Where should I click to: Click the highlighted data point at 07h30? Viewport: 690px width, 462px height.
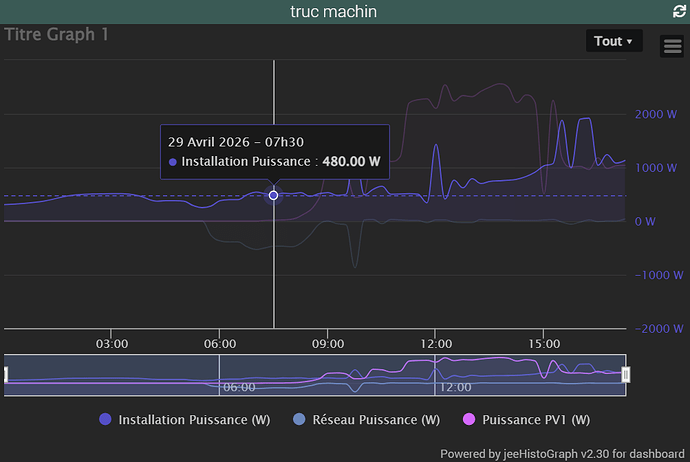273,195
